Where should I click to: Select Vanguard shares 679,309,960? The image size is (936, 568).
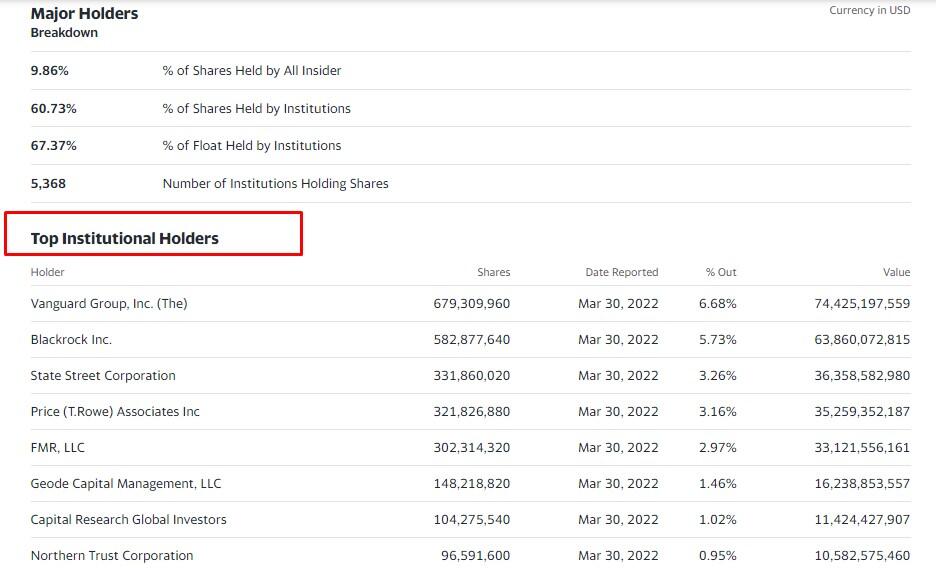[472, 304]
